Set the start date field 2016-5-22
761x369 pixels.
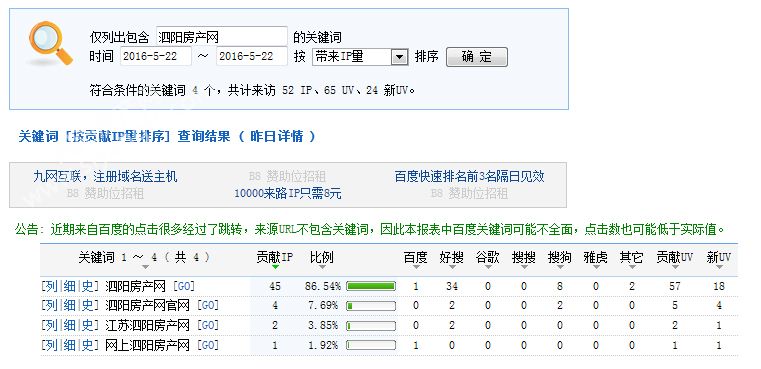point(156,56)
